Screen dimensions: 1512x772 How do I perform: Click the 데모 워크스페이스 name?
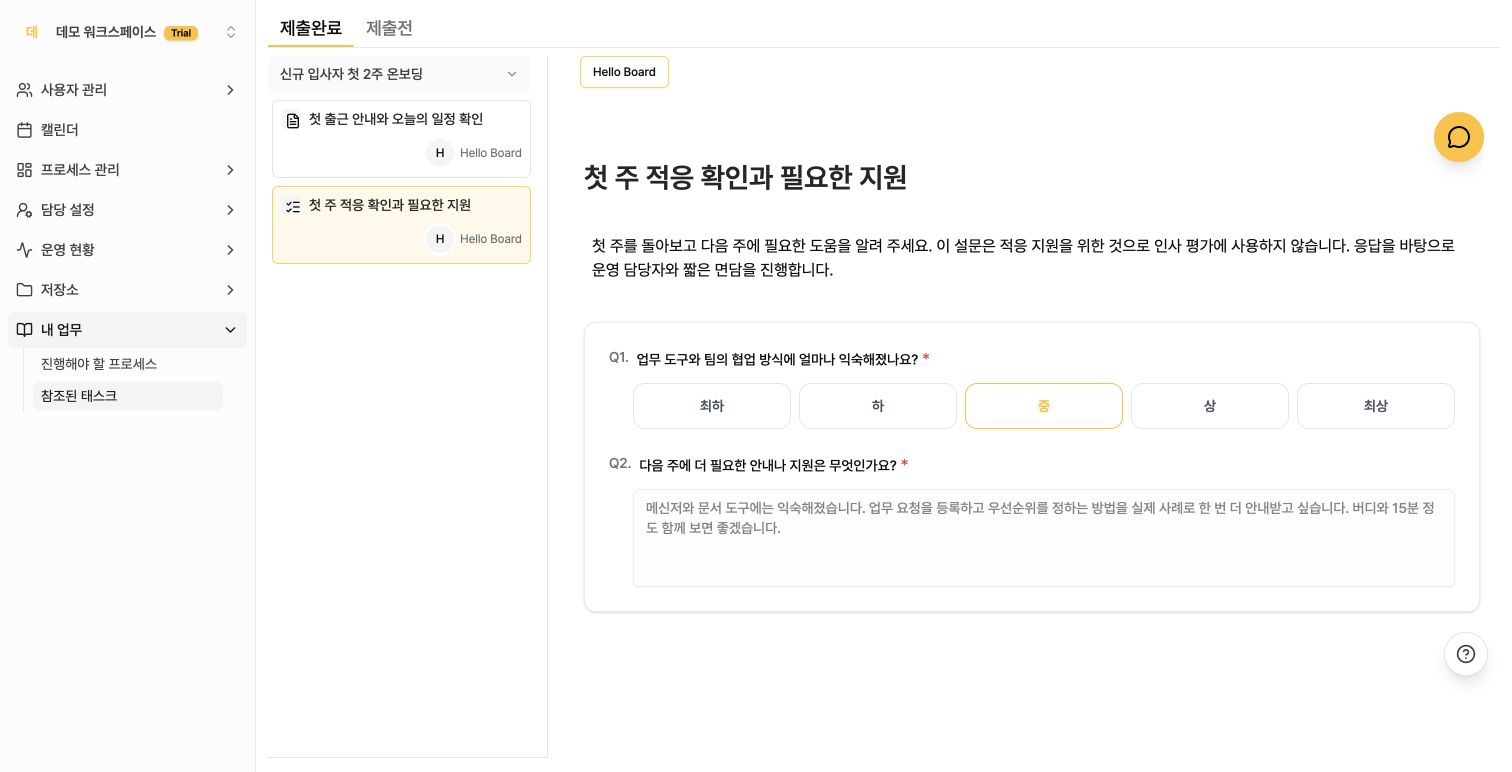point(106,32)
